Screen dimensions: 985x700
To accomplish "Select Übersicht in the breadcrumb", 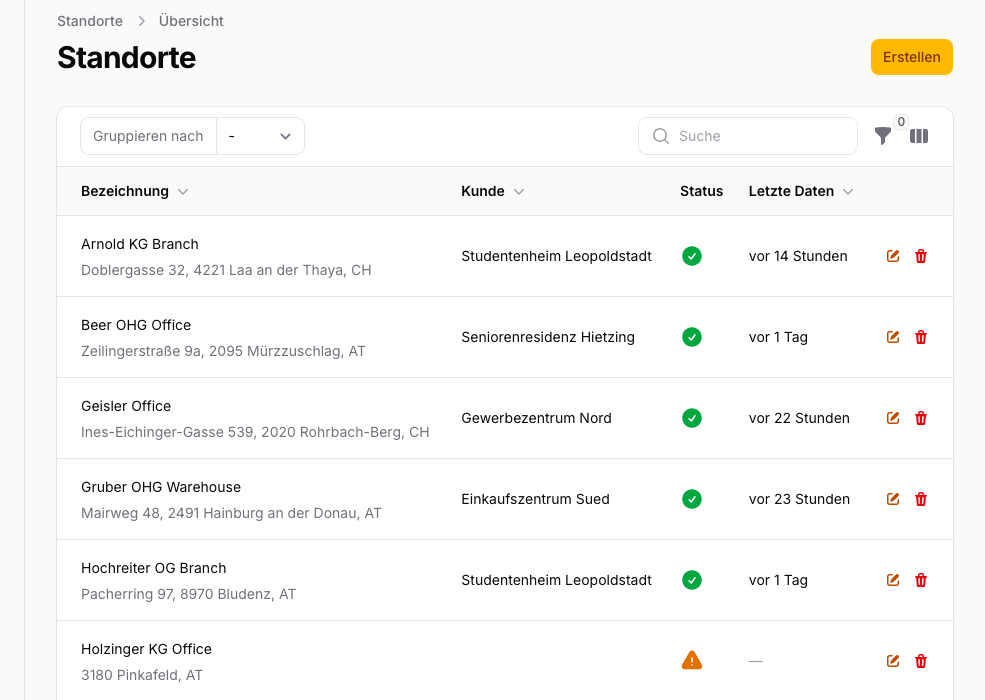I will coord(191,20).
